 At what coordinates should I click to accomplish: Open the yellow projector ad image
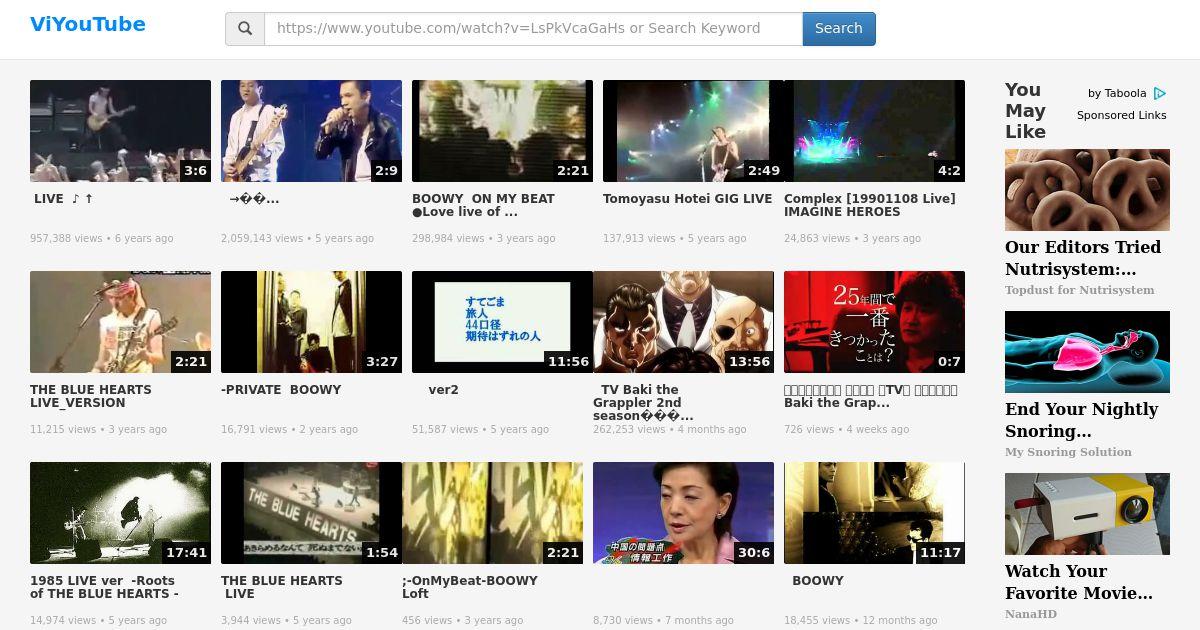(1087, 514)
